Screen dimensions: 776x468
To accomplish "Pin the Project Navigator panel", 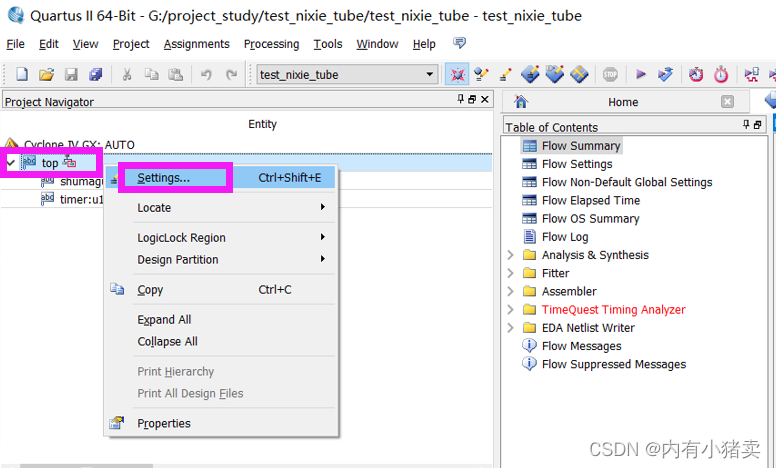I will coord(461,99).
